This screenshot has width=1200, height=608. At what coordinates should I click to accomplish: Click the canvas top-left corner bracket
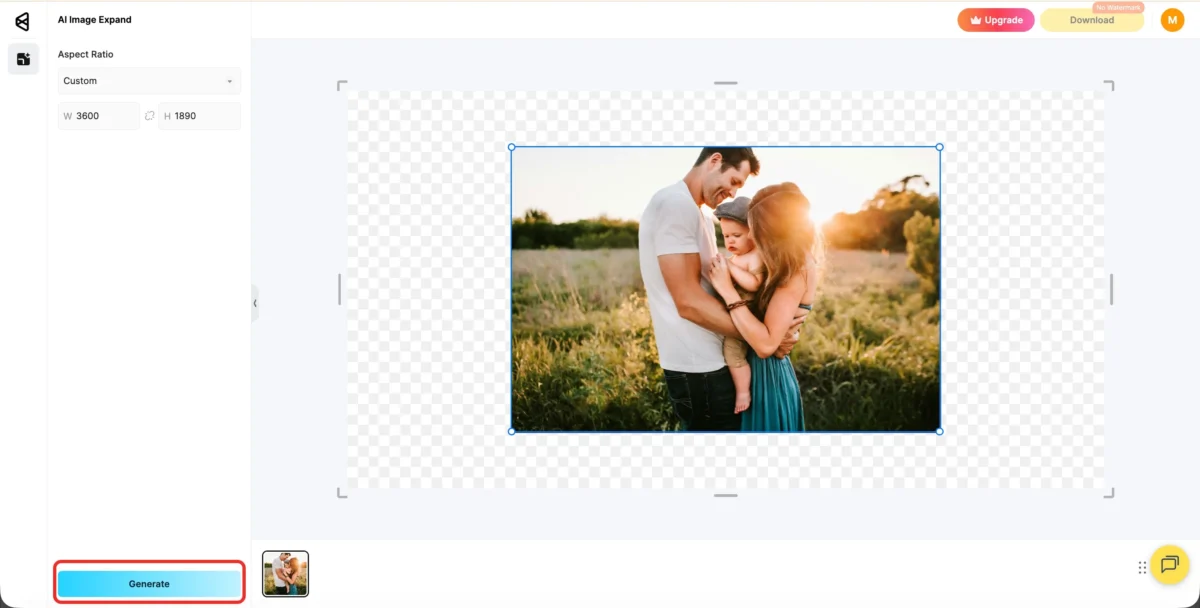(341, 85)
